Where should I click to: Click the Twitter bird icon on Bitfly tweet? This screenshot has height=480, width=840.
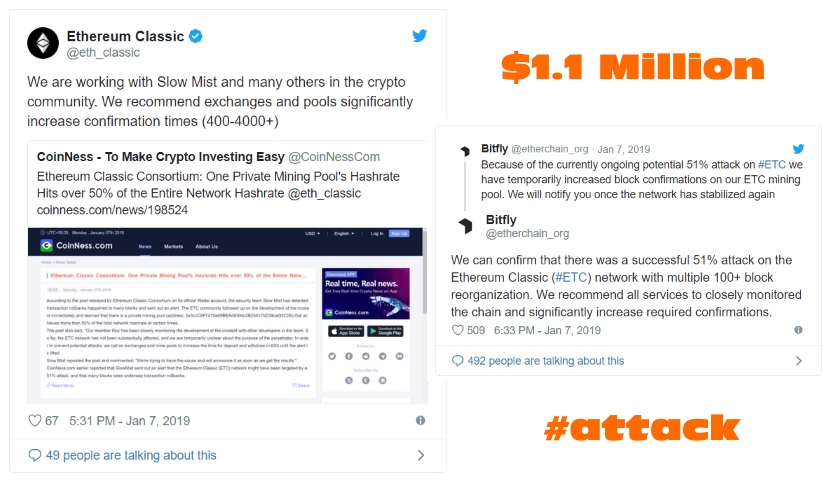pos(798,149)
